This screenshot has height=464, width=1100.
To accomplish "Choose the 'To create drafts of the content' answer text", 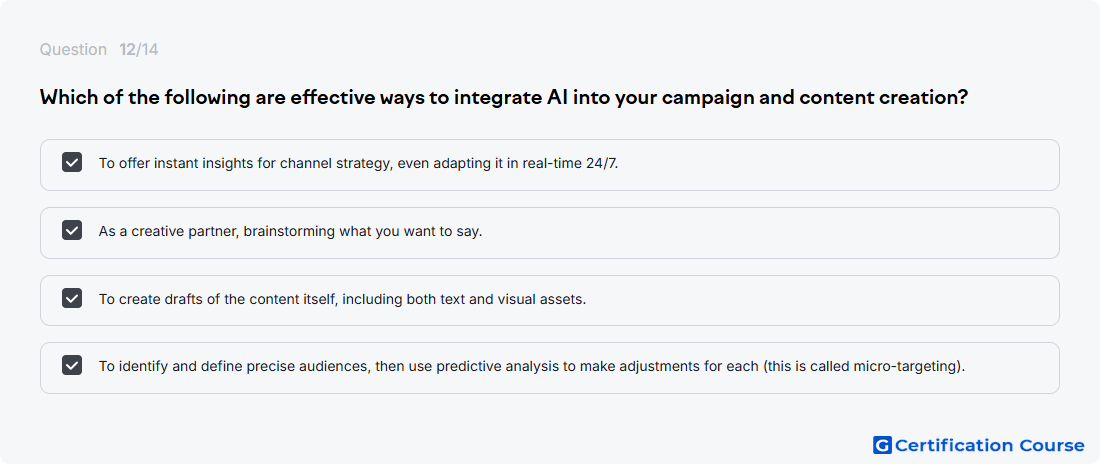I will pyautogui.click(x=342, y=299).
